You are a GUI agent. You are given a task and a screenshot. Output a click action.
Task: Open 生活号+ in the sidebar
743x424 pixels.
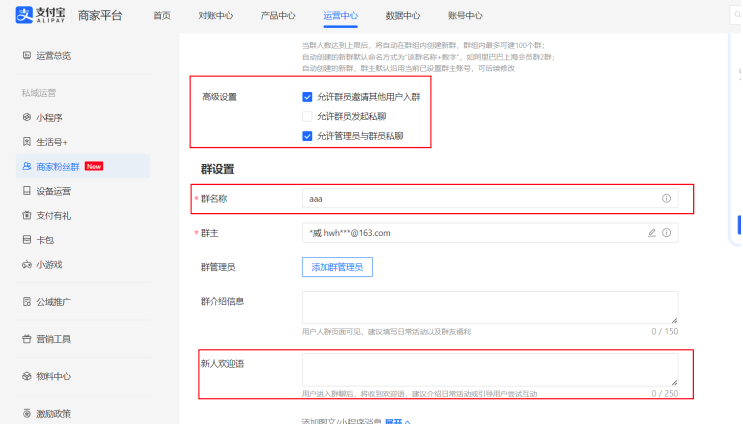51,141
